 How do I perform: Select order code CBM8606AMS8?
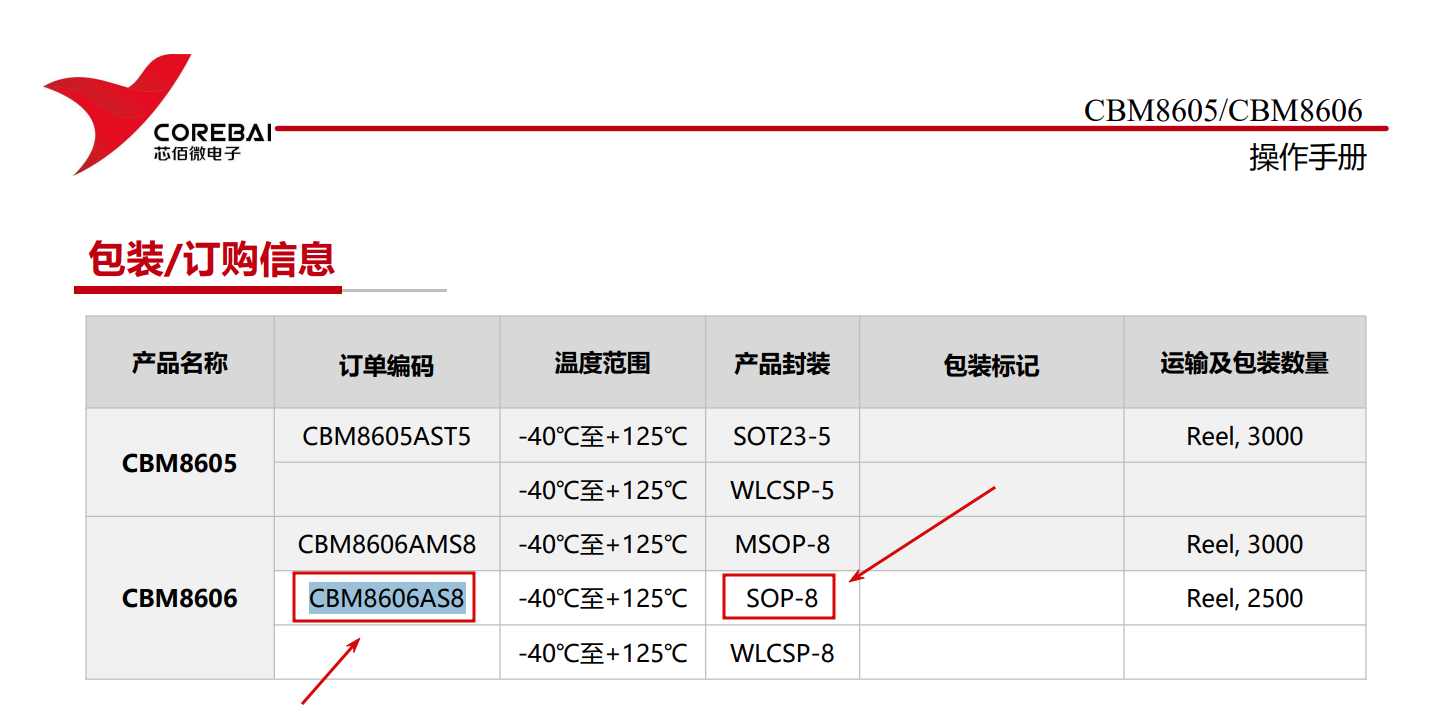[387, 544]
